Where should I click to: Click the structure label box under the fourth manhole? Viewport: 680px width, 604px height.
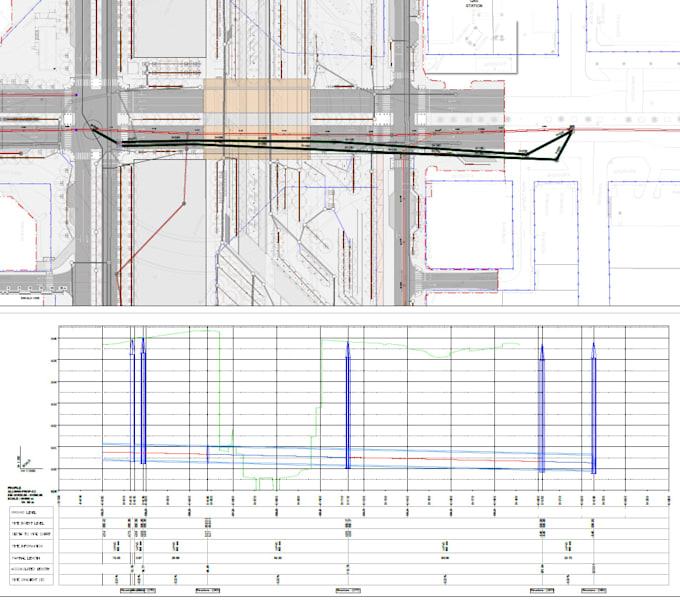pyautogui.click(x=542, y=591)
